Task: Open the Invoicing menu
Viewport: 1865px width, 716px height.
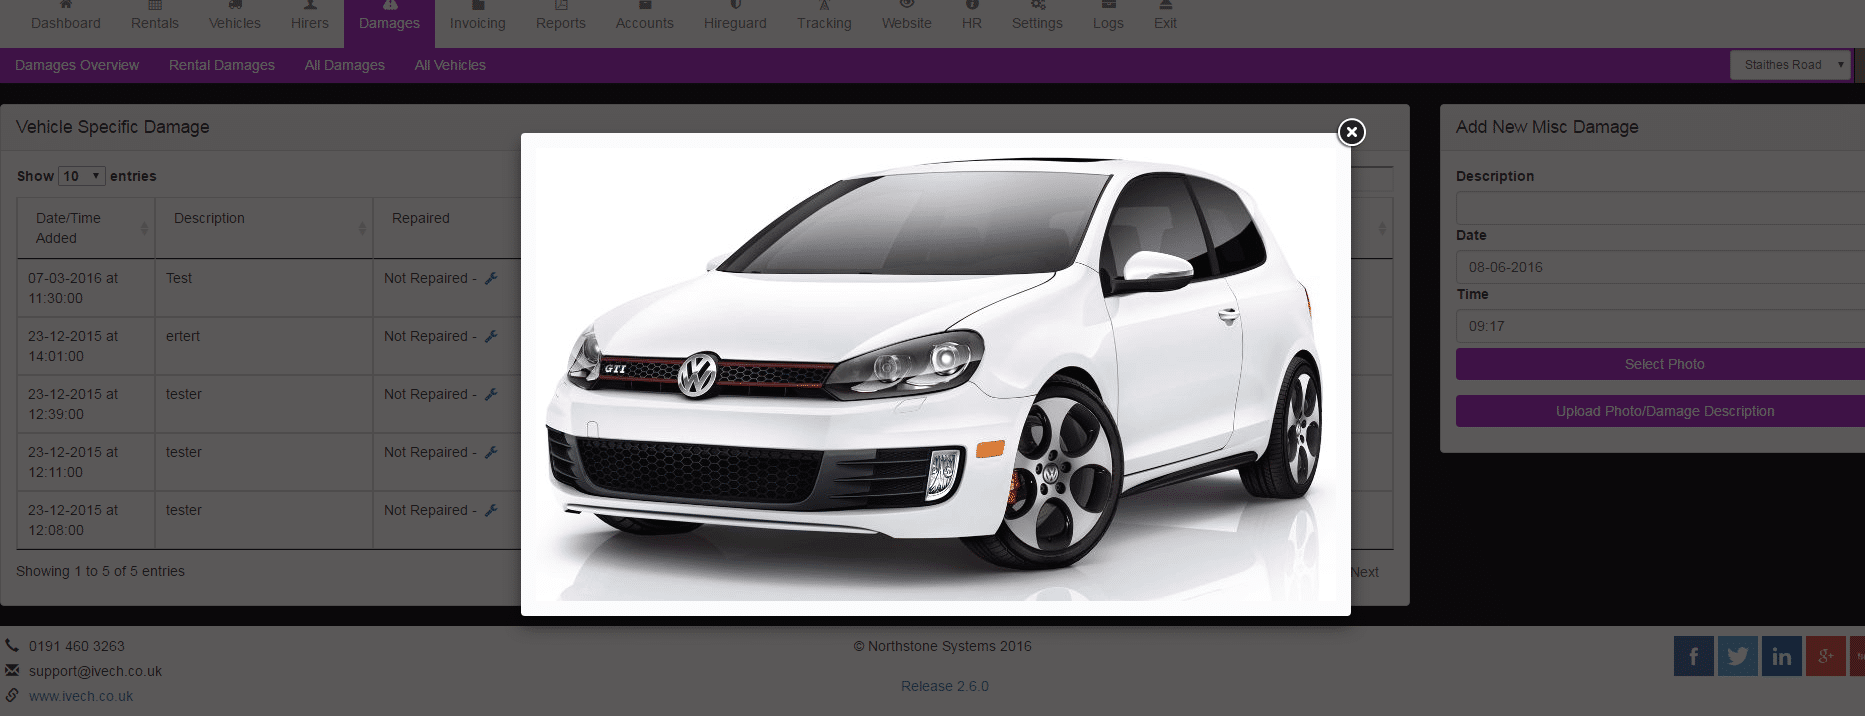Action: coord(477,23)
